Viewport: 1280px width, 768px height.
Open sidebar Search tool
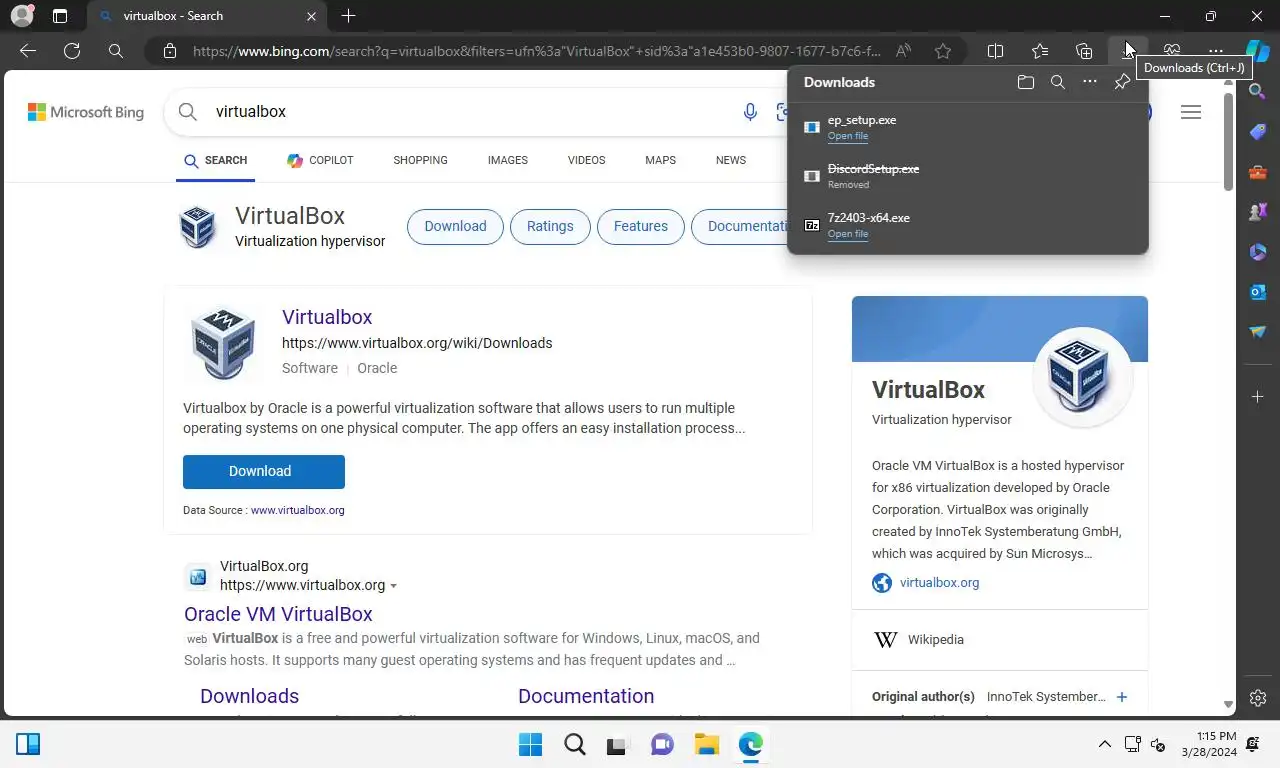[1258, 92]
